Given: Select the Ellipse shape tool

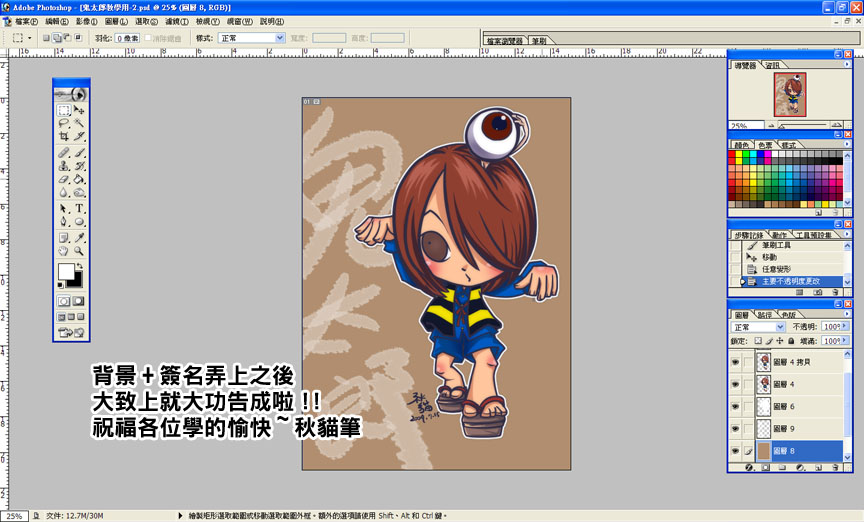Looking at the screenshot, I should pos(79,222).
